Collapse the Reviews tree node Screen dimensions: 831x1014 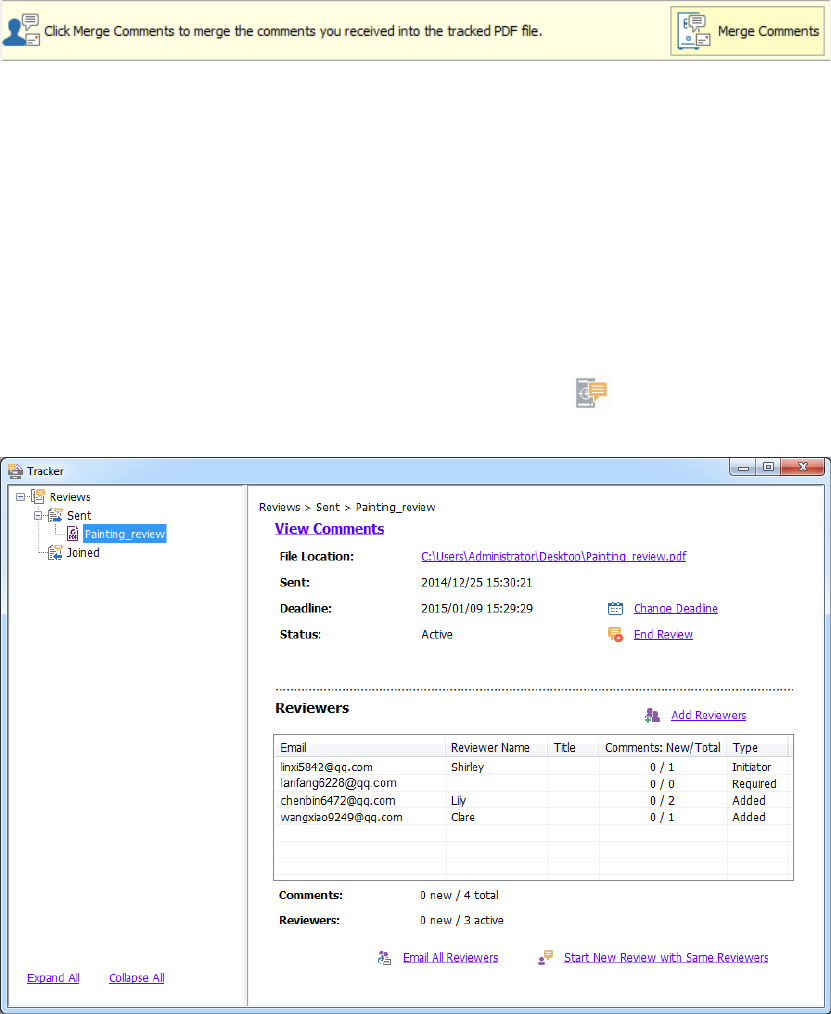click(21, 497)
